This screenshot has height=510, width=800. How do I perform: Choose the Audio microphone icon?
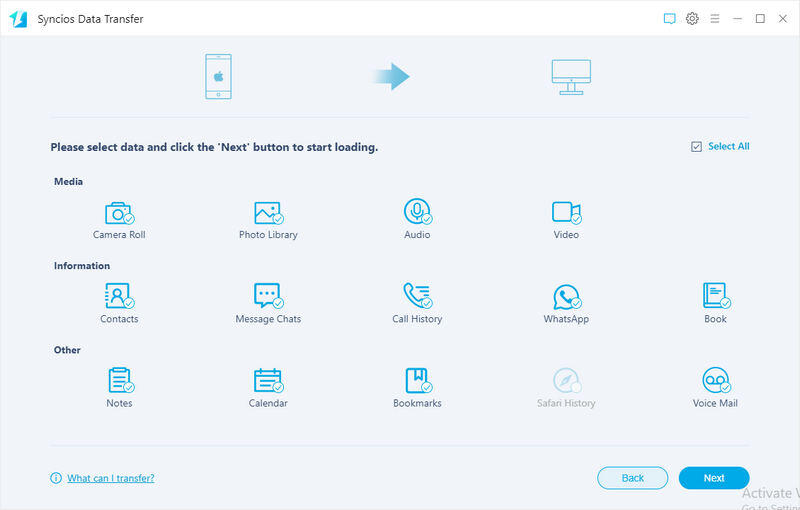coord(417,212)
